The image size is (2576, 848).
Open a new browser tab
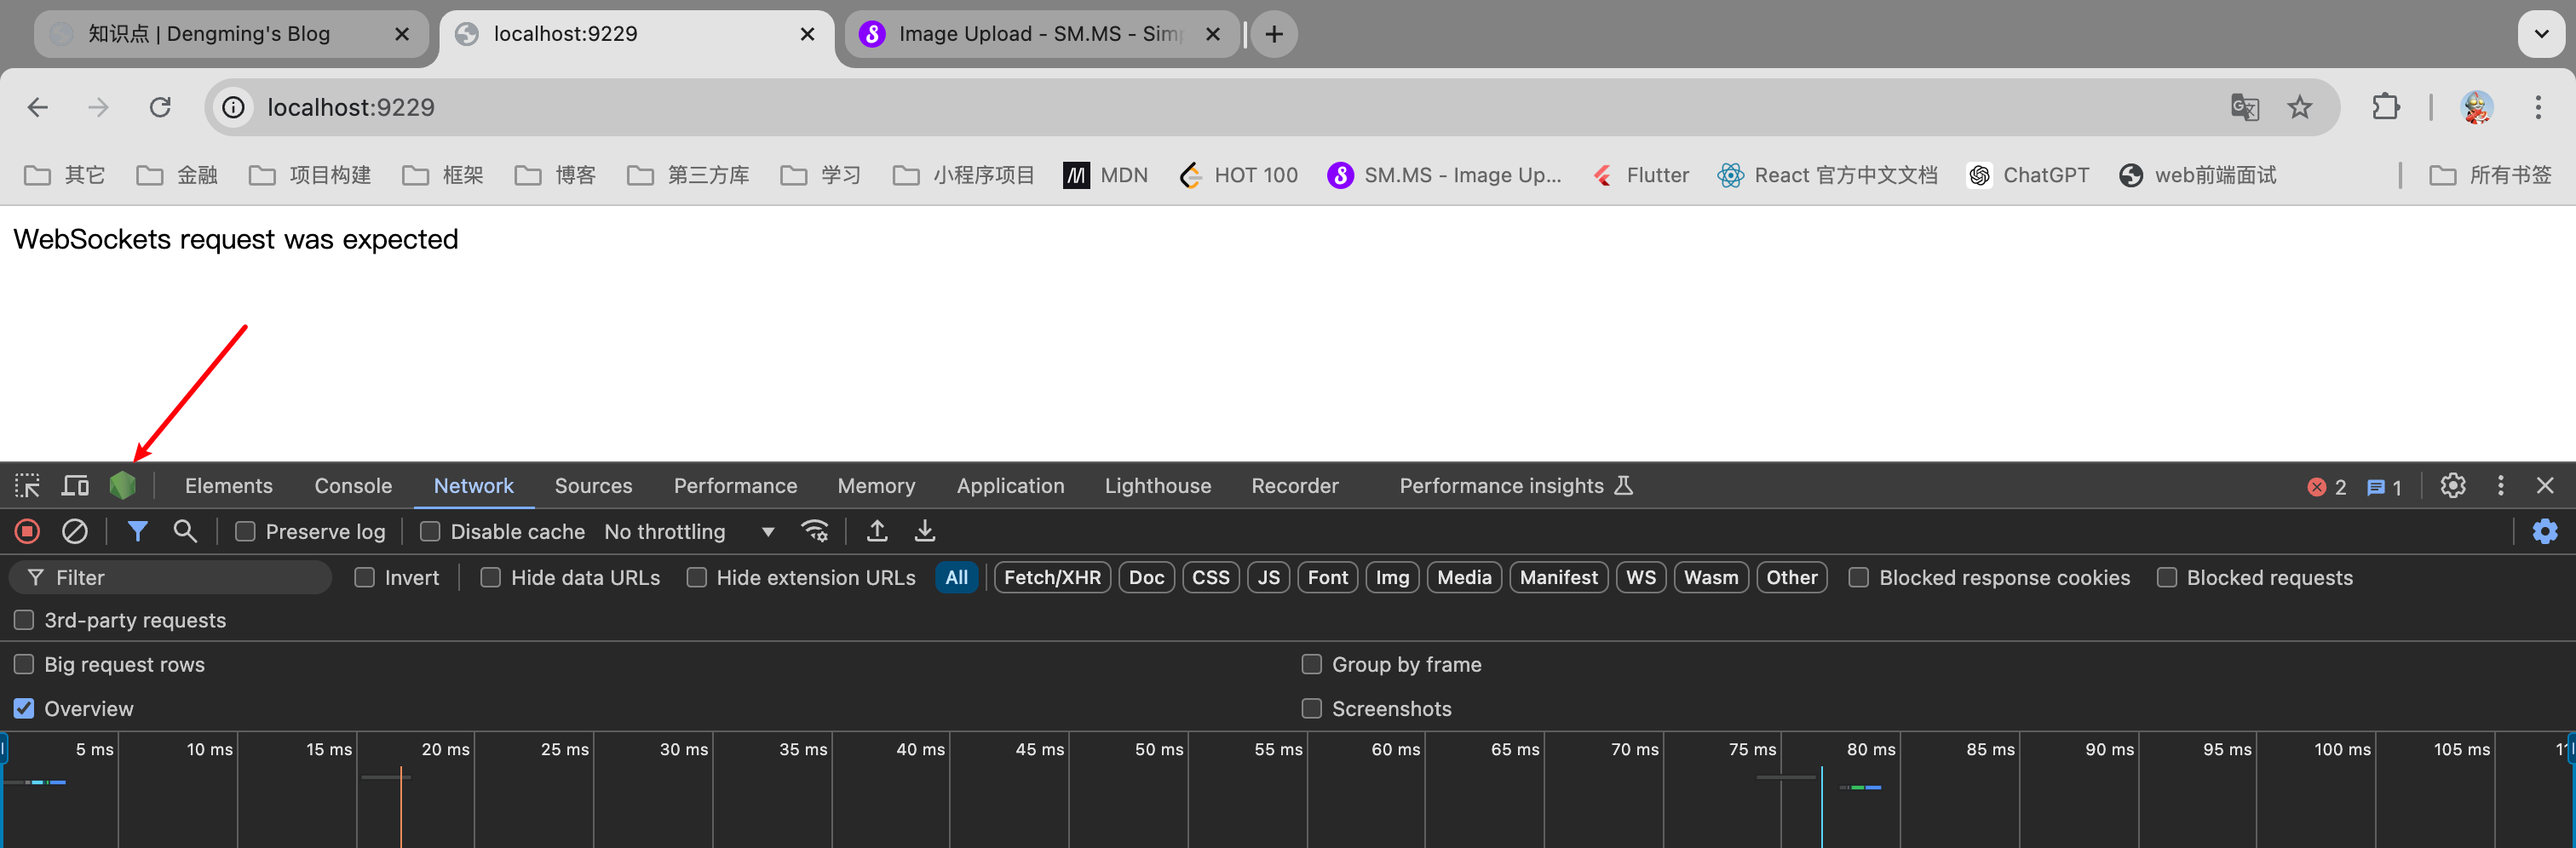click(1274, 34)
